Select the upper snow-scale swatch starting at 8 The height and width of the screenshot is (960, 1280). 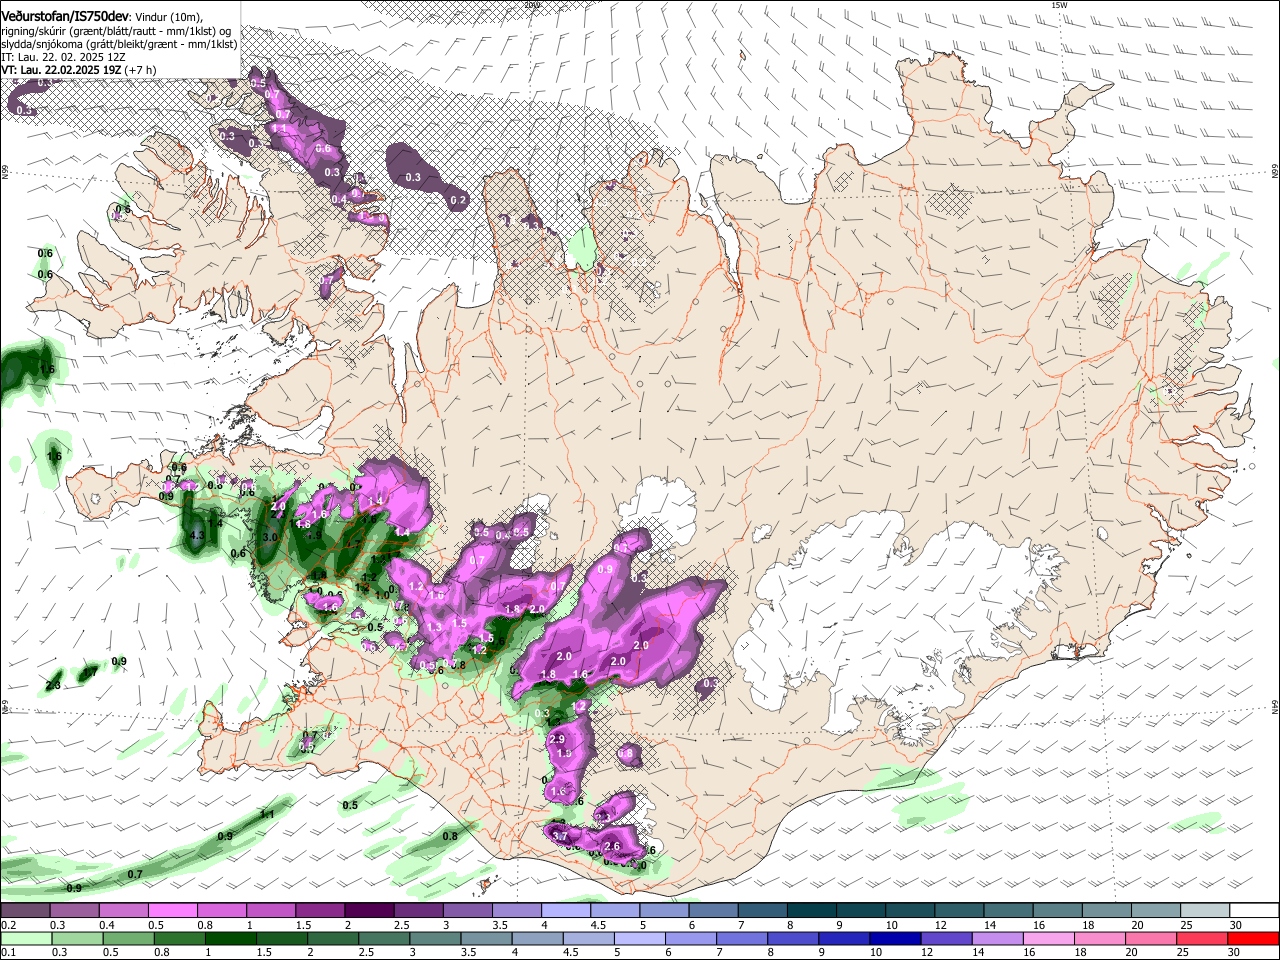point(812,911)
